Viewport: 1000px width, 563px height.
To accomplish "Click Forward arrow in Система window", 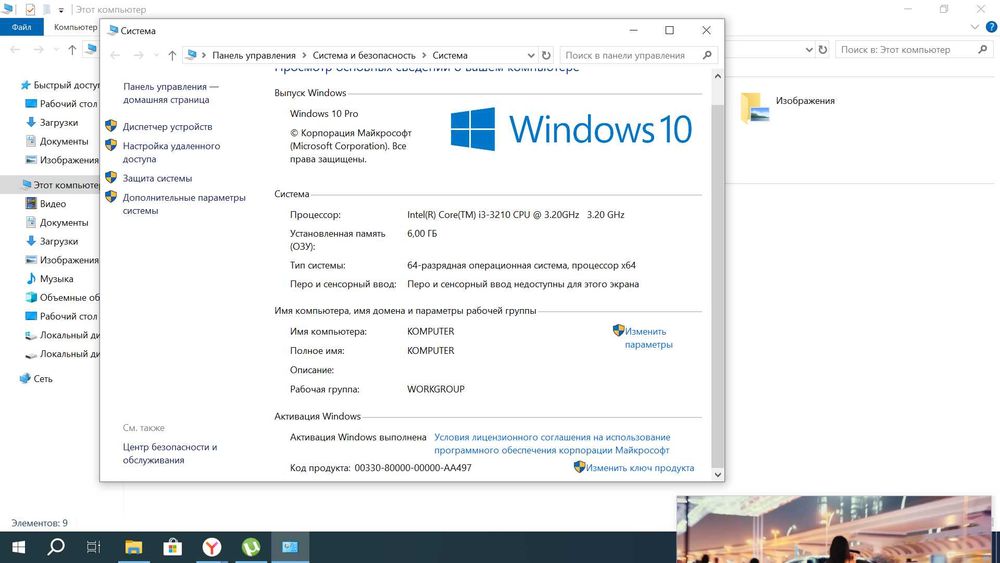I will [x=138, y=55].
